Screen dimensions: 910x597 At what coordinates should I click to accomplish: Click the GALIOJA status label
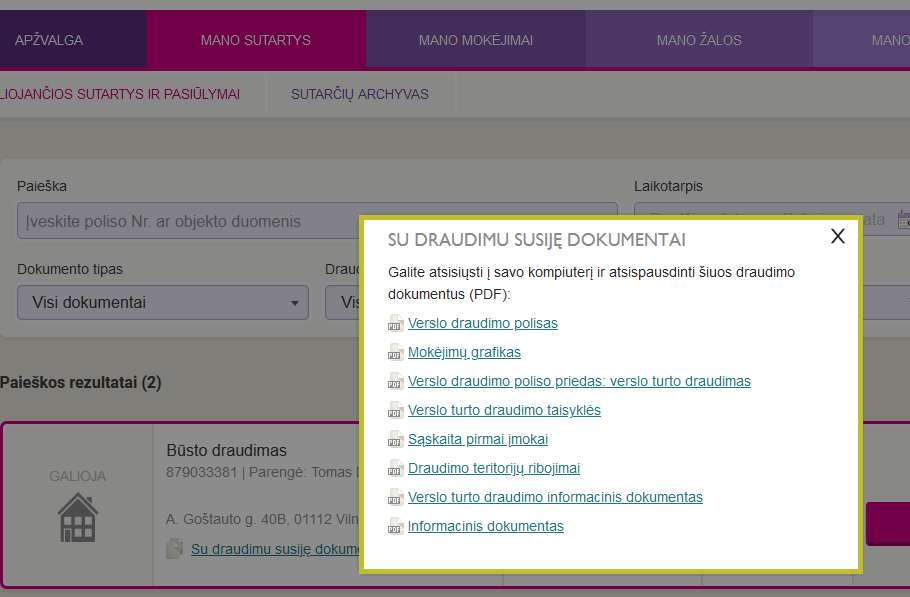pos(78,476)
